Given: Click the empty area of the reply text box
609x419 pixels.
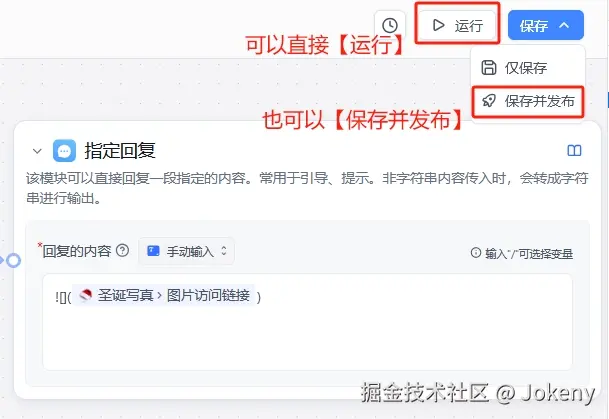Looking at the screenshot, I should click(x=307, y=338).
